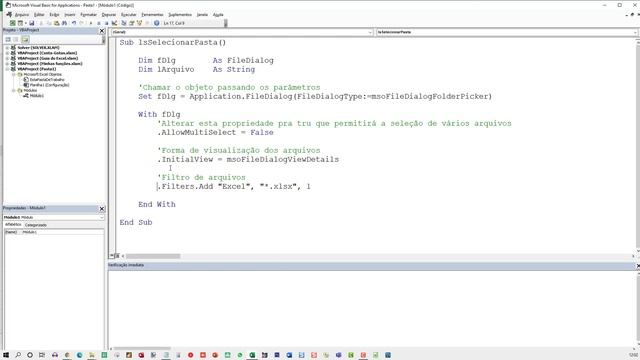Image resolution: width=640 pixels, height=360 pixels.
Task: Click the Find binoculars icon in toolbar
Action: click(x=64, y=23)
